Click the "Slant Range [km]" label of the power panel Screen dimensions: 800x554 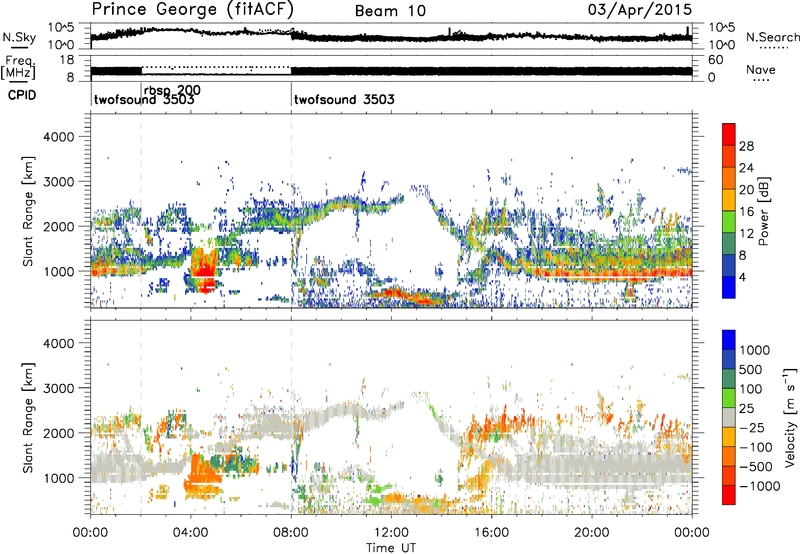[28, 211]
